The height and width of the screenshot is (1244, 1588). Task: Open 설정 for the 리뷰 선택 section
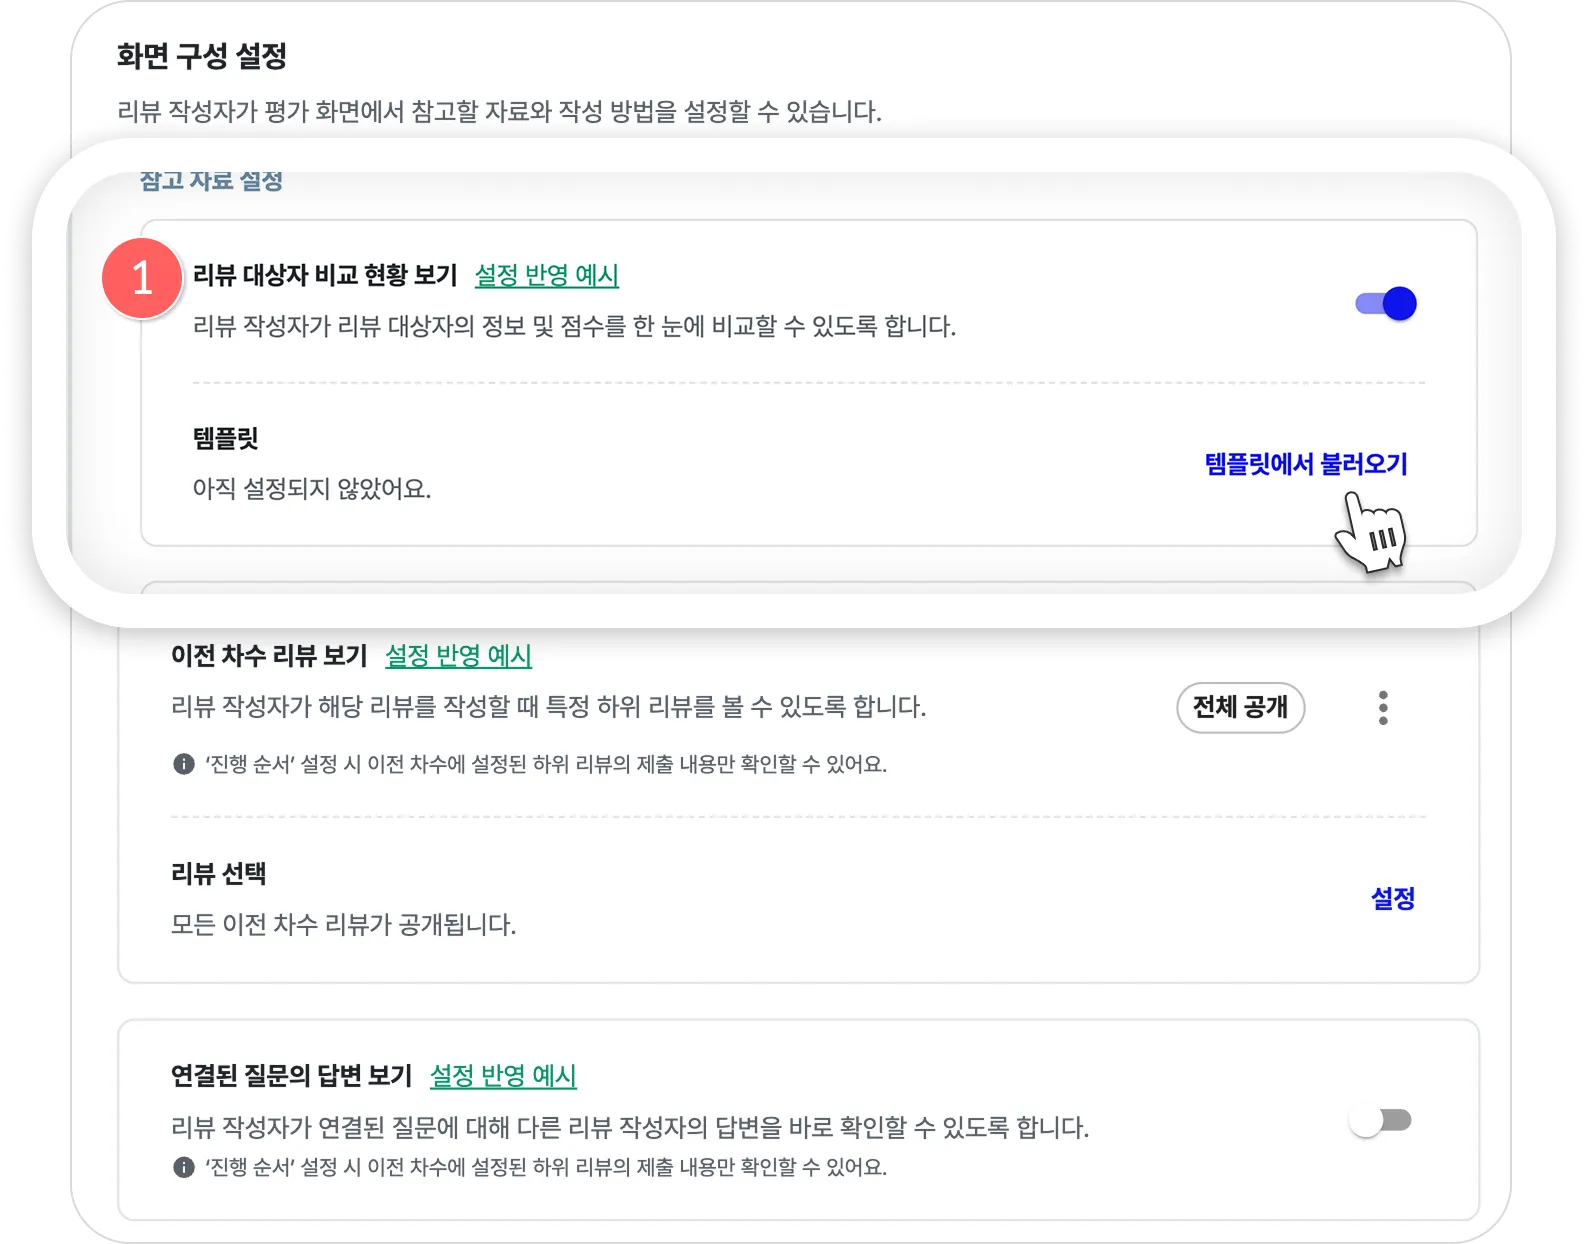tap(1392, 898)
